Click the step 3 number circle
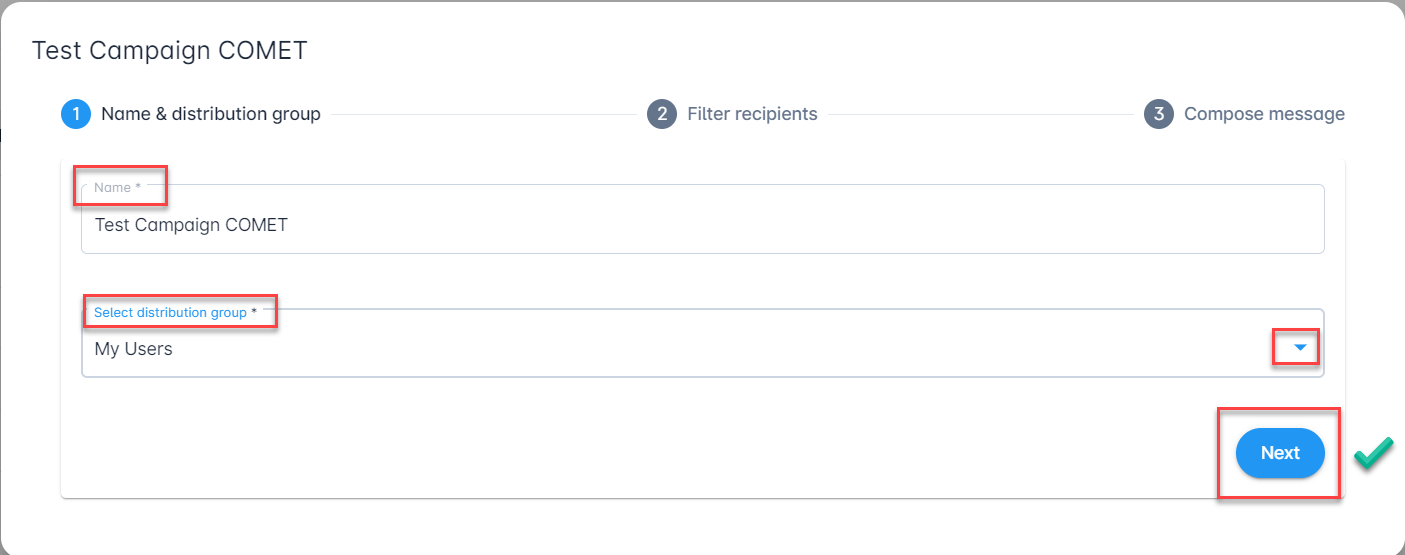The height and width of the screenshot is (555, 1405). click(x=1158, y=114)
